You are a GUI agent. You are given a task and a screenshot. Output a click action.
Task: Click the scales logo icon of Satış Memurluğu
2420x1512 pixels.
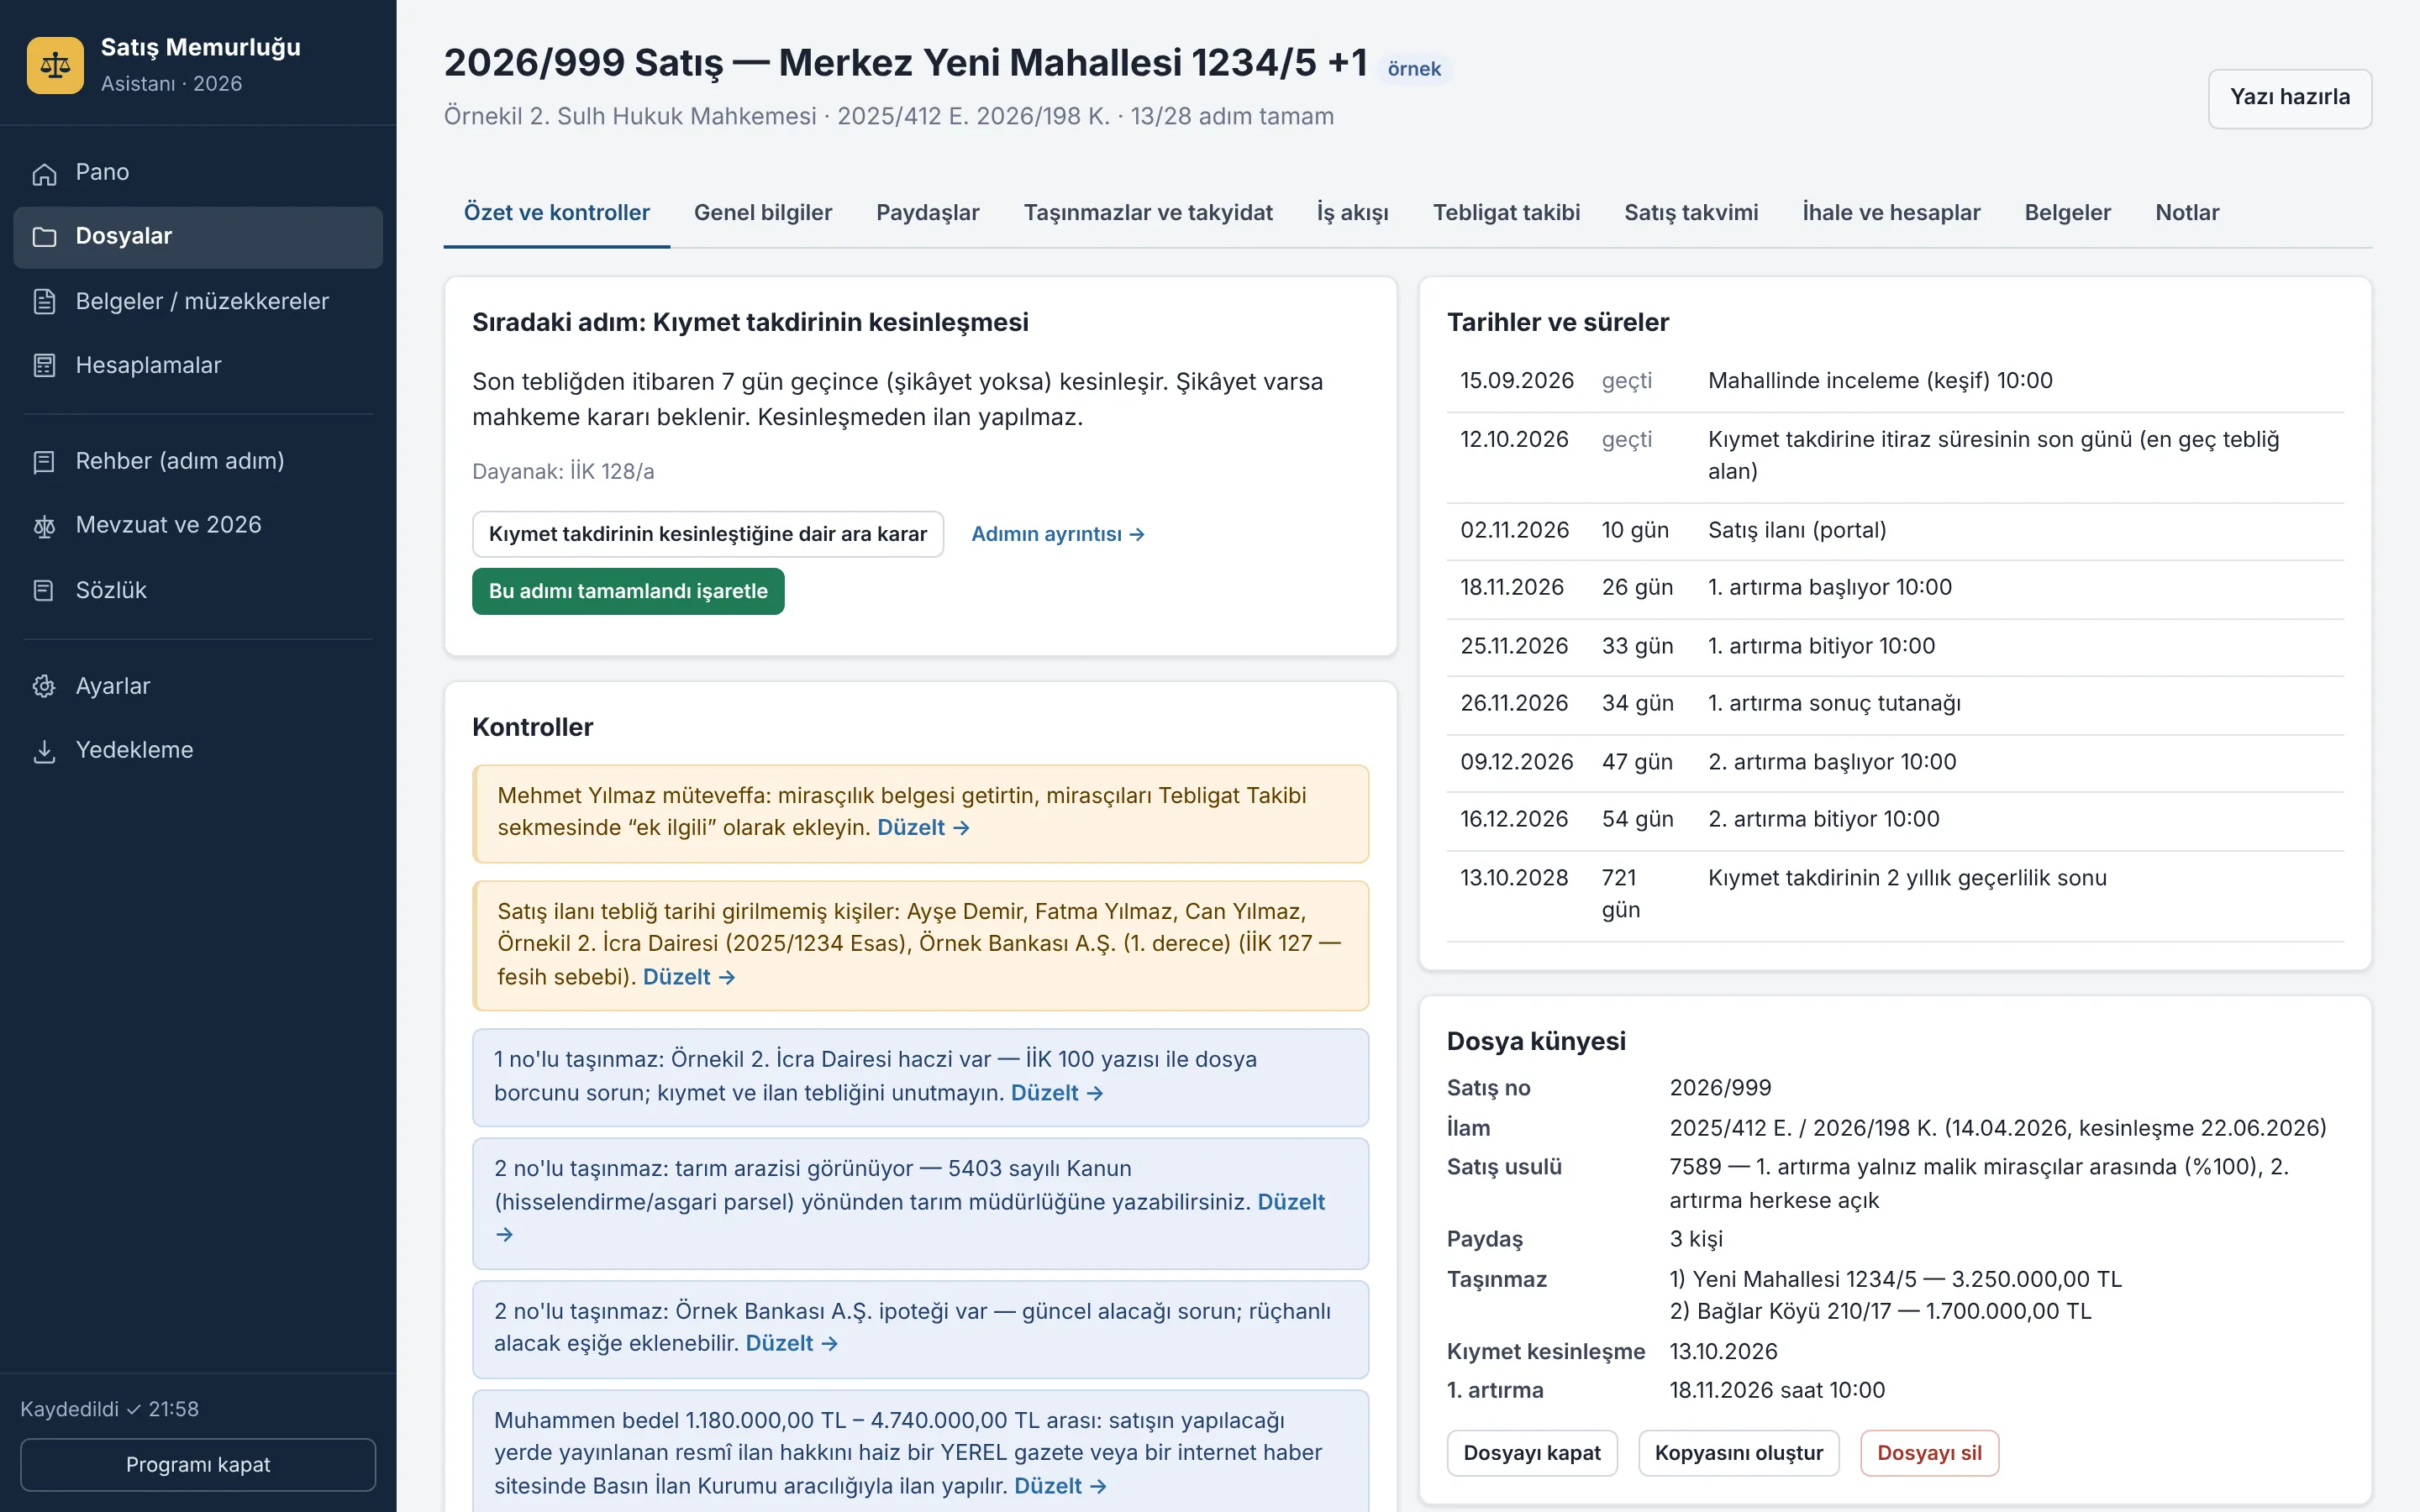(x=55, y=65)
